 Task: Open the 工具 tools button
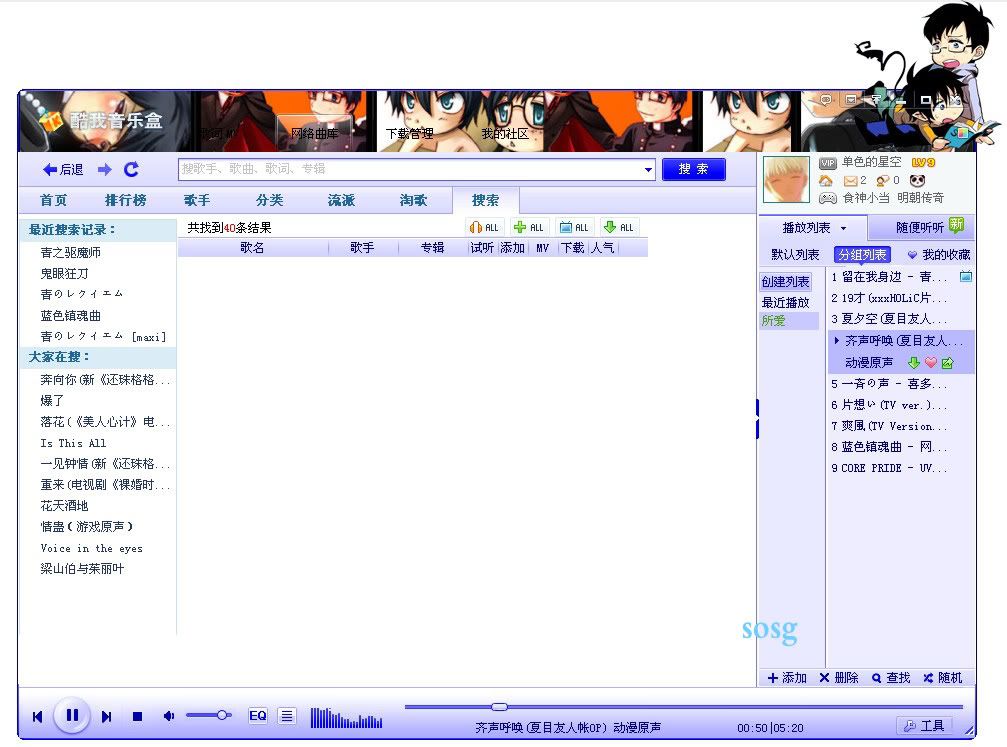pos(924,726)
